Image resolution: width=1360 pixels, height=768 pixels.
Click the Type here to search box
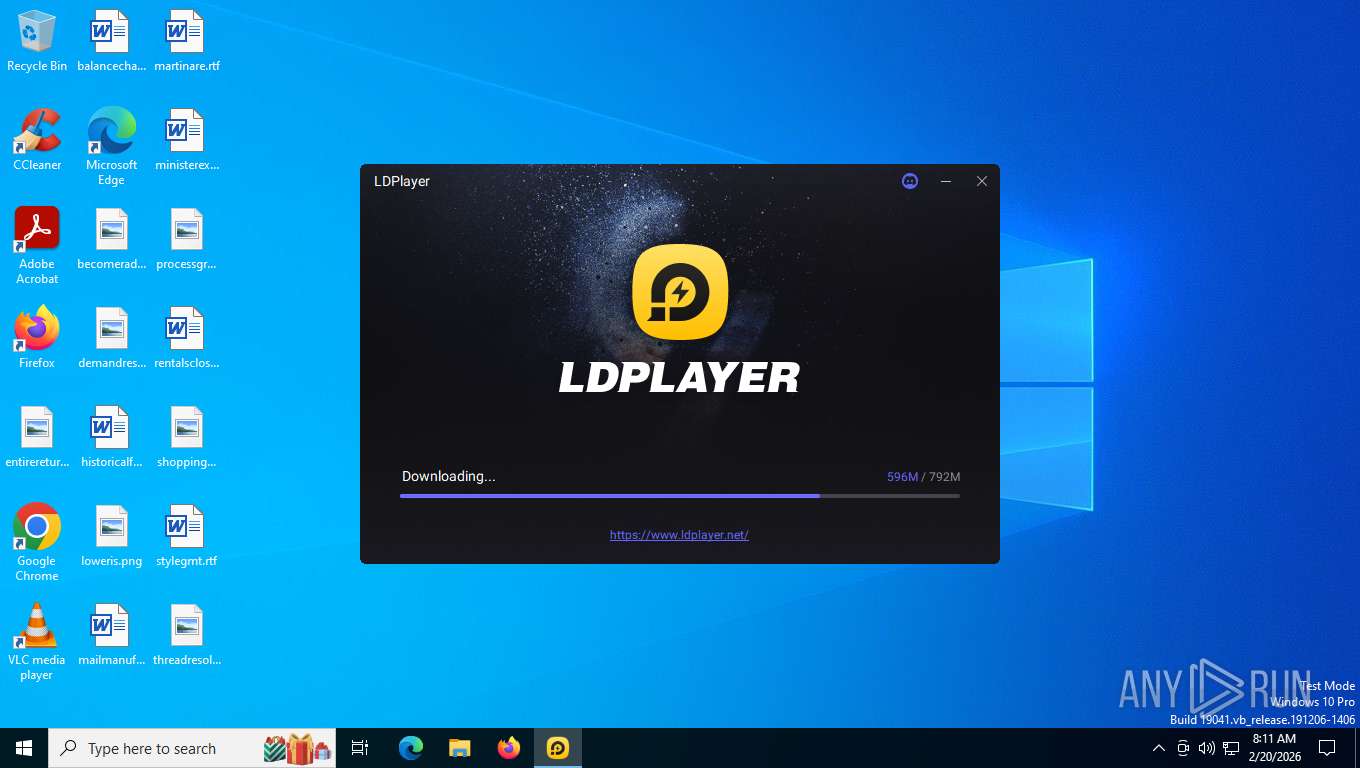pyautogui.click(x=192, y=748)
